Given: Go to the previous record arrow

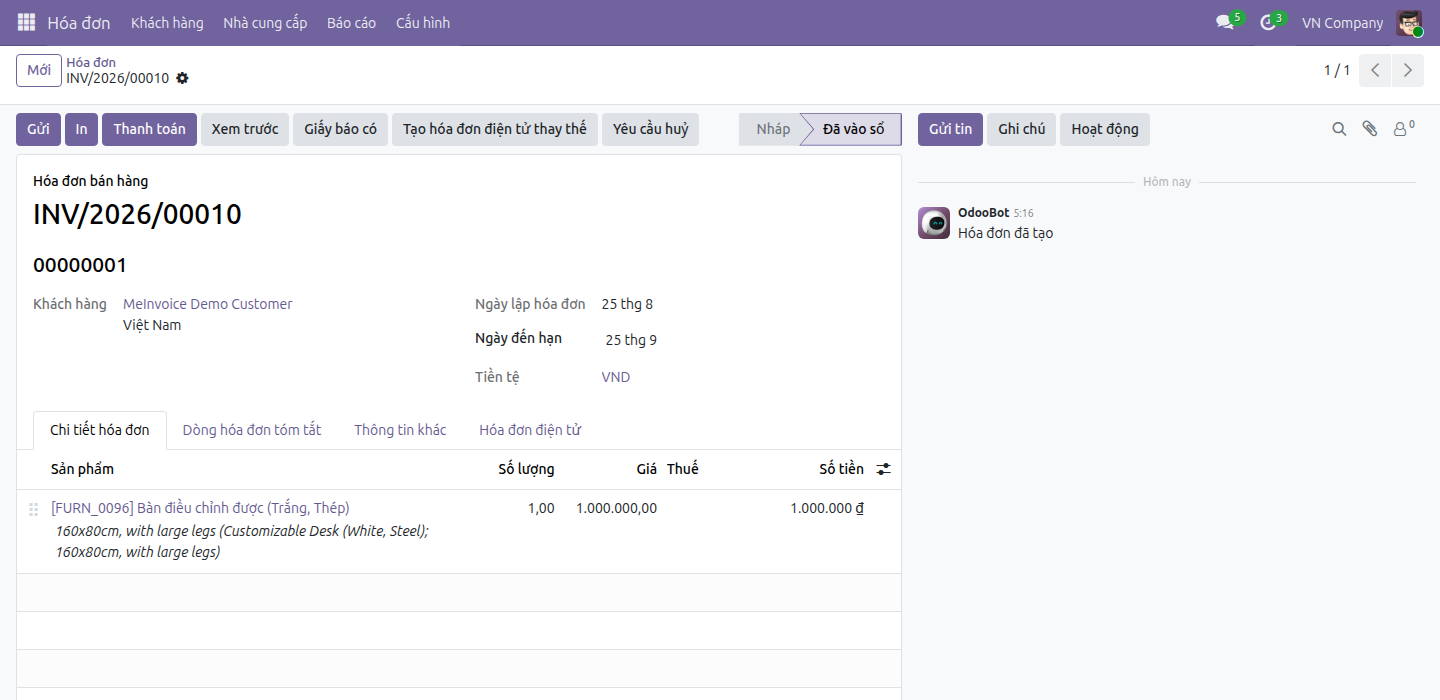Looking at the screenshot, I should (x=1375, y=70).
